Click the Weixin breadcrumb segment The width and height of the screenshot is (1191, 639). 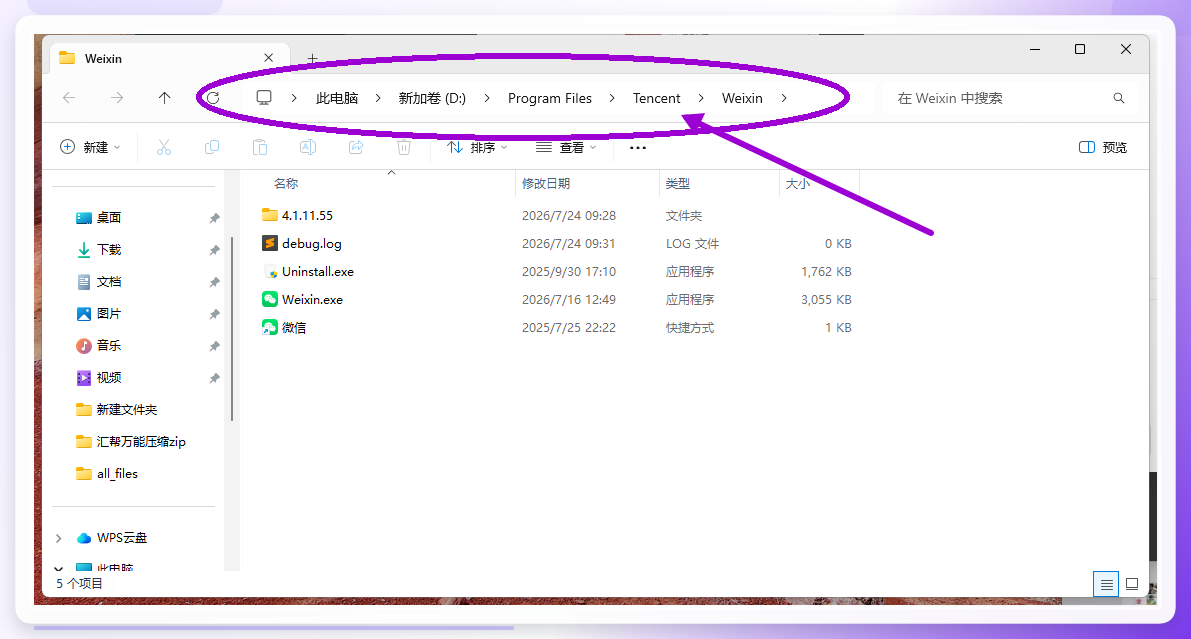click(742, 98)
